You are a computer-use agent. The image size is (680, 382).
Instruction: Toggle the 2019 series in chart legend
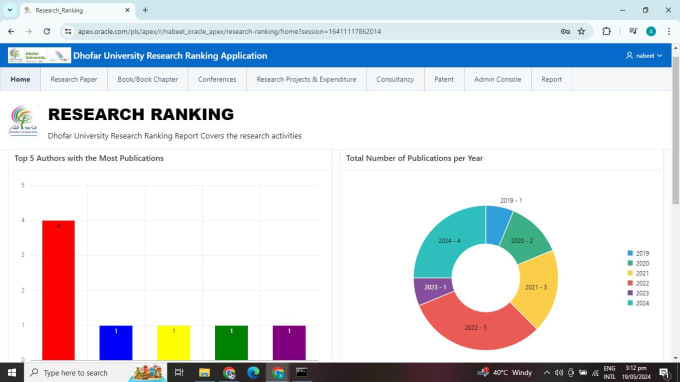point(638,253)
